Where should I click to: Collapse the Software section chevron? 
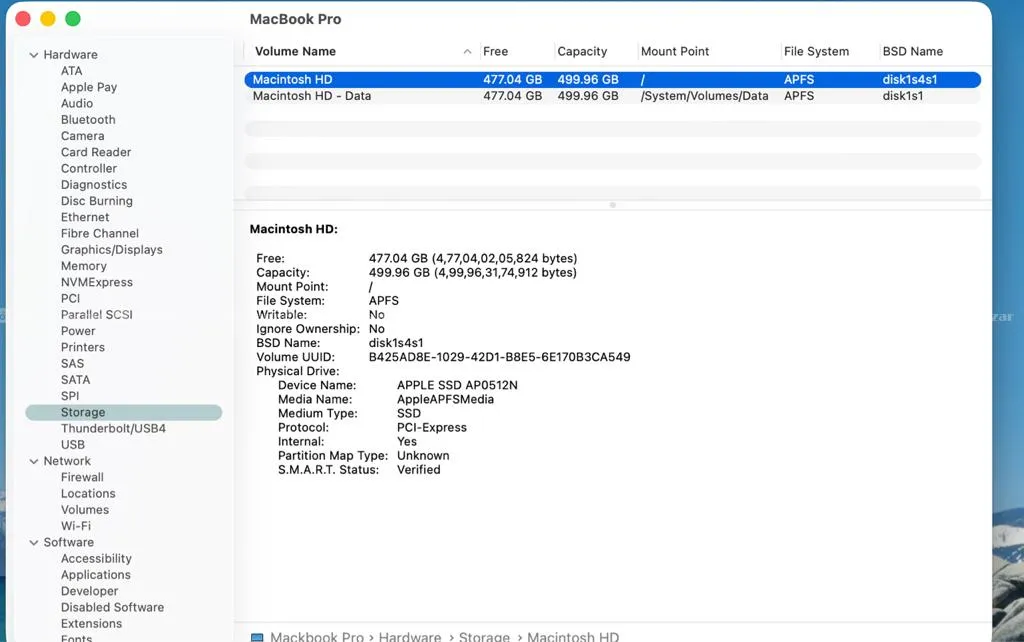coord(34,543)
